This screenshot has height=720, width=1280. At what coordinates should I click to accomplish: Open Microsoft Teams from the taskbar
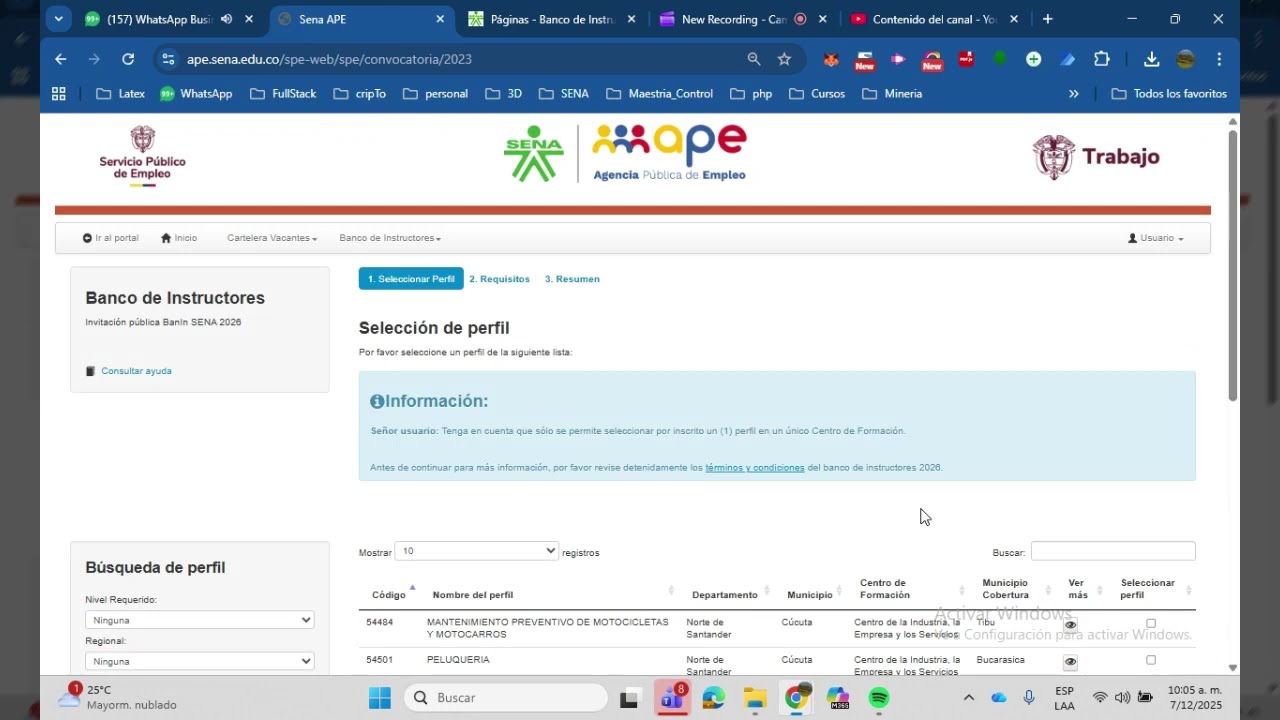670,698
